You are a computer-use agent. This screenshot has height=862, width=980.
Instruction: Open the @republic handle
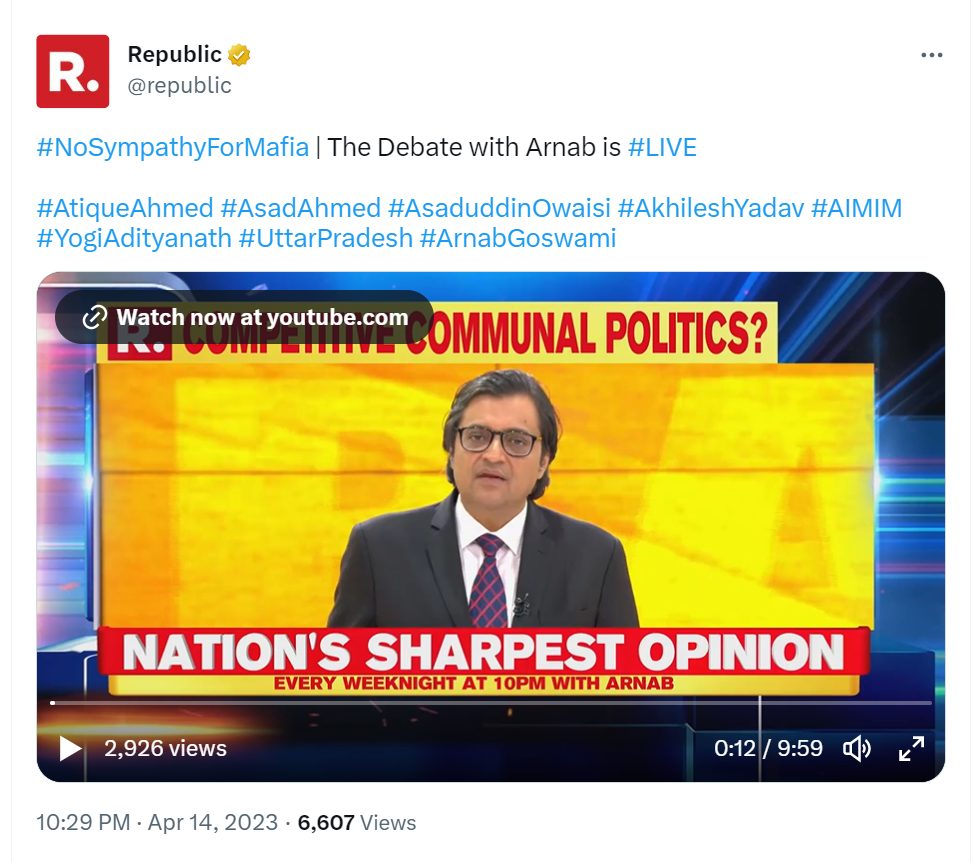[179, 85]
